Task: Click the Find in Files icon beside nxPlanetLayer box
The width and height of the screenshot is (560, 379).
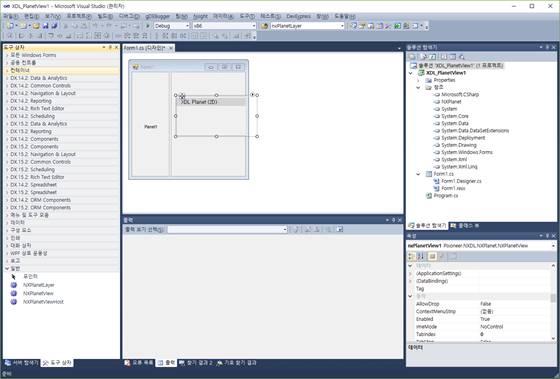Action: tap(264, 26)
